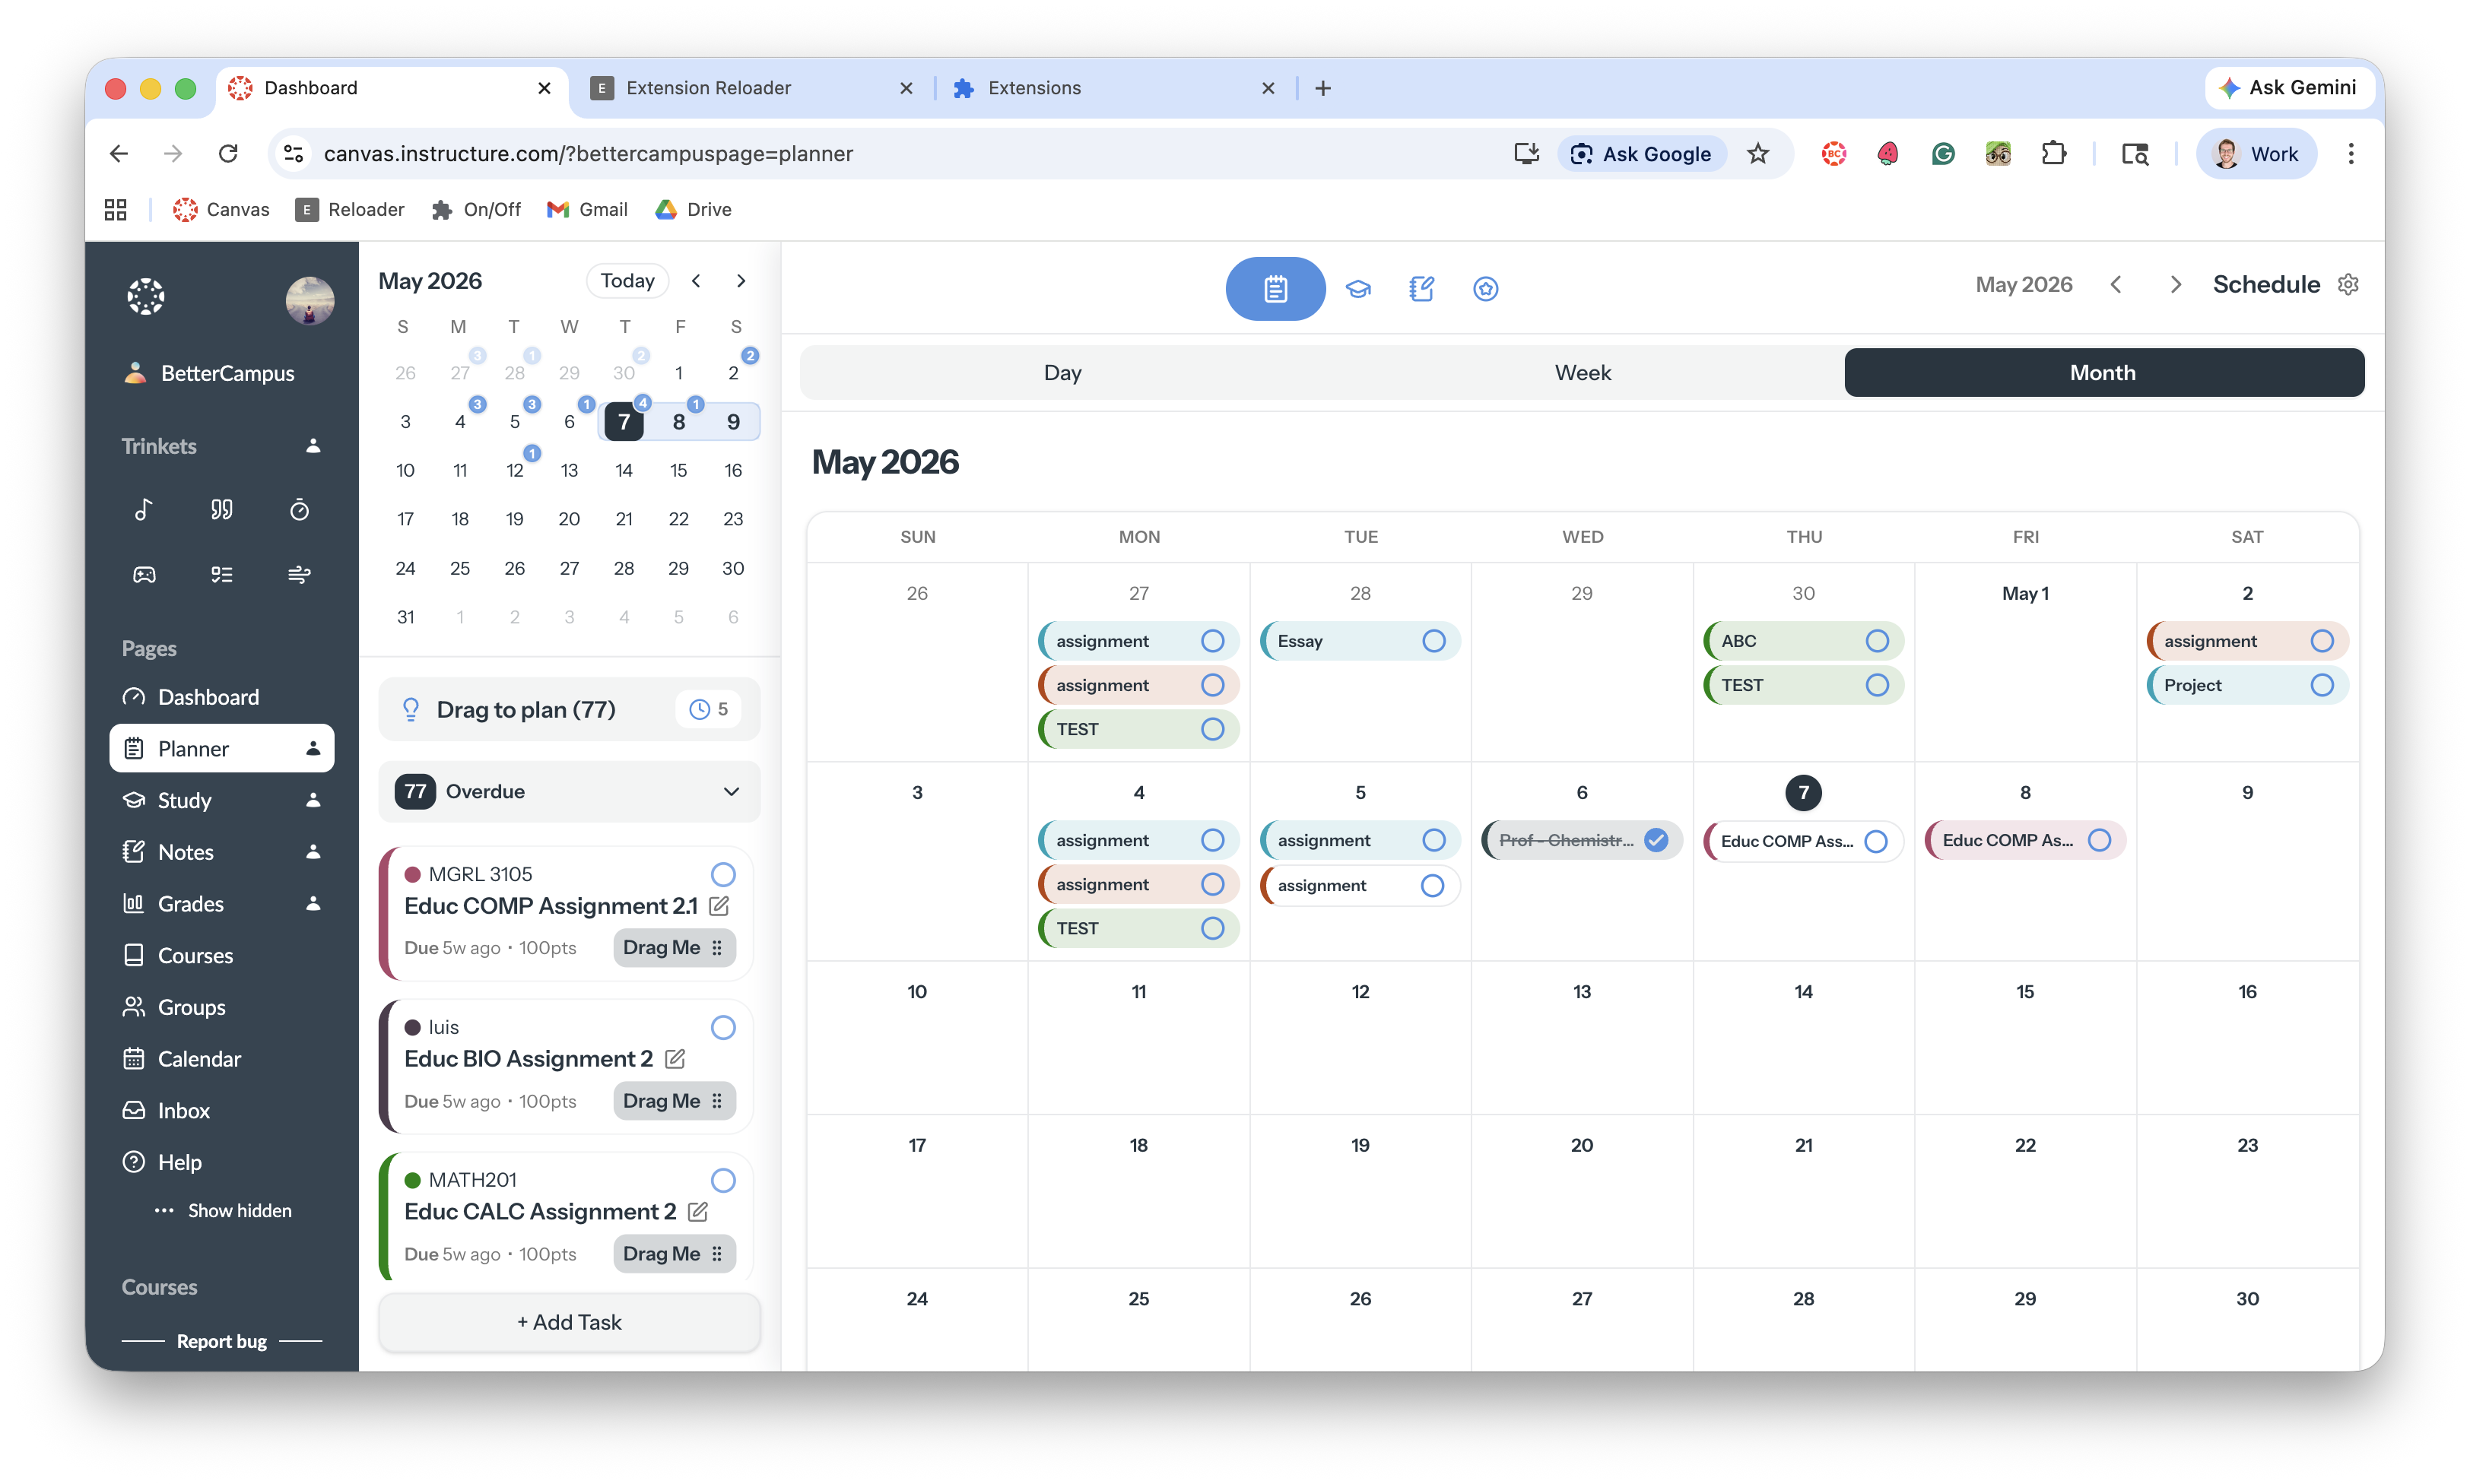
Task: Click the install app icon in address bar
Action: (1526, 154)
